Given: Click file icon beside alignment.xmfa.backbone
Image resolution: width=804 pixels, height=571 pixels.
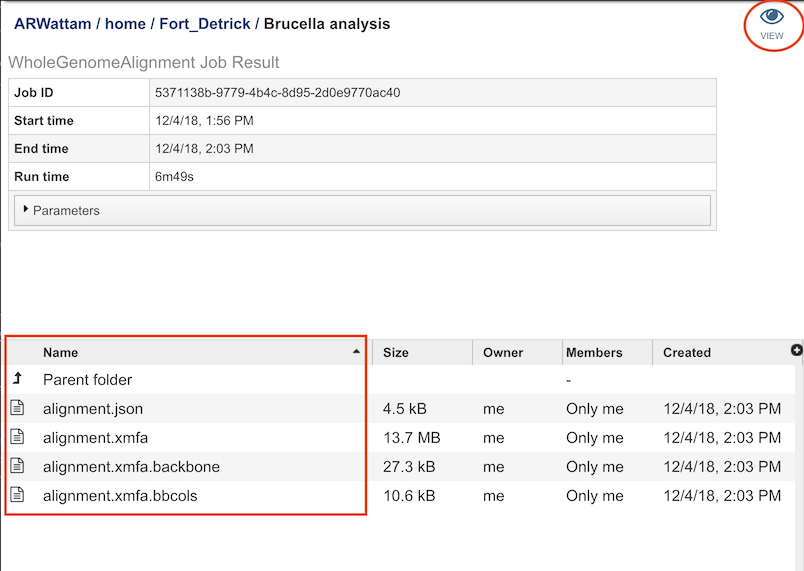Looking at the screenshot, I should (x=17, y=465).
